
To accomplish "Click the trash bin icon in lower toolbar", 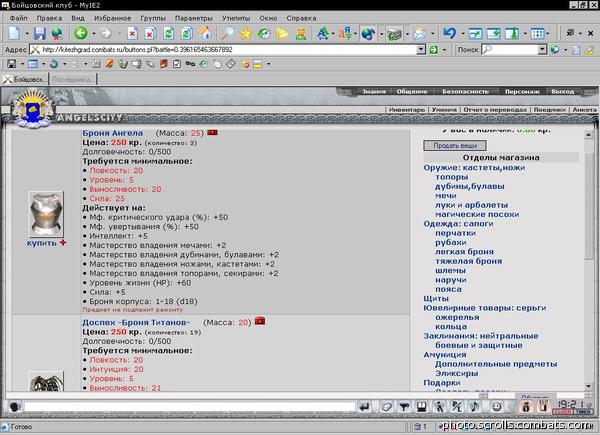I will click(123, 64).
